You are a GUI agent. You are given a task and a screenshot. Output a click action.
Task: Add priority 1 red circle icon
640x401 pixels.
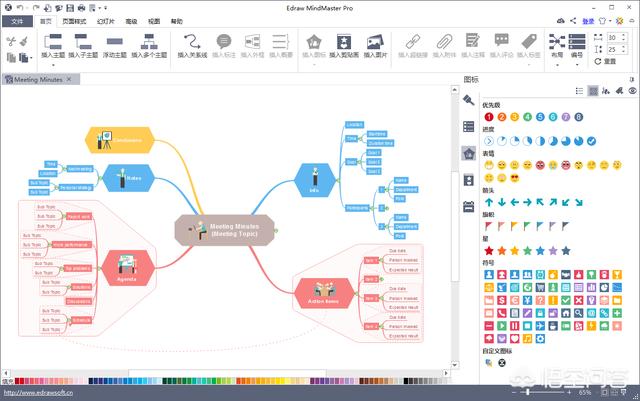coord(489,117)
